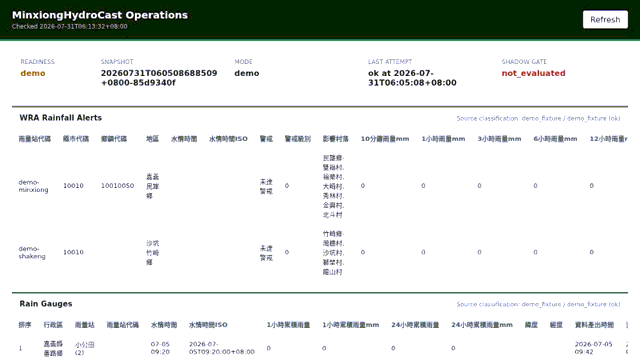Click the LAST ATTEMPT label
The height and width of the screenshot is (360, 640).
(390, 62)
